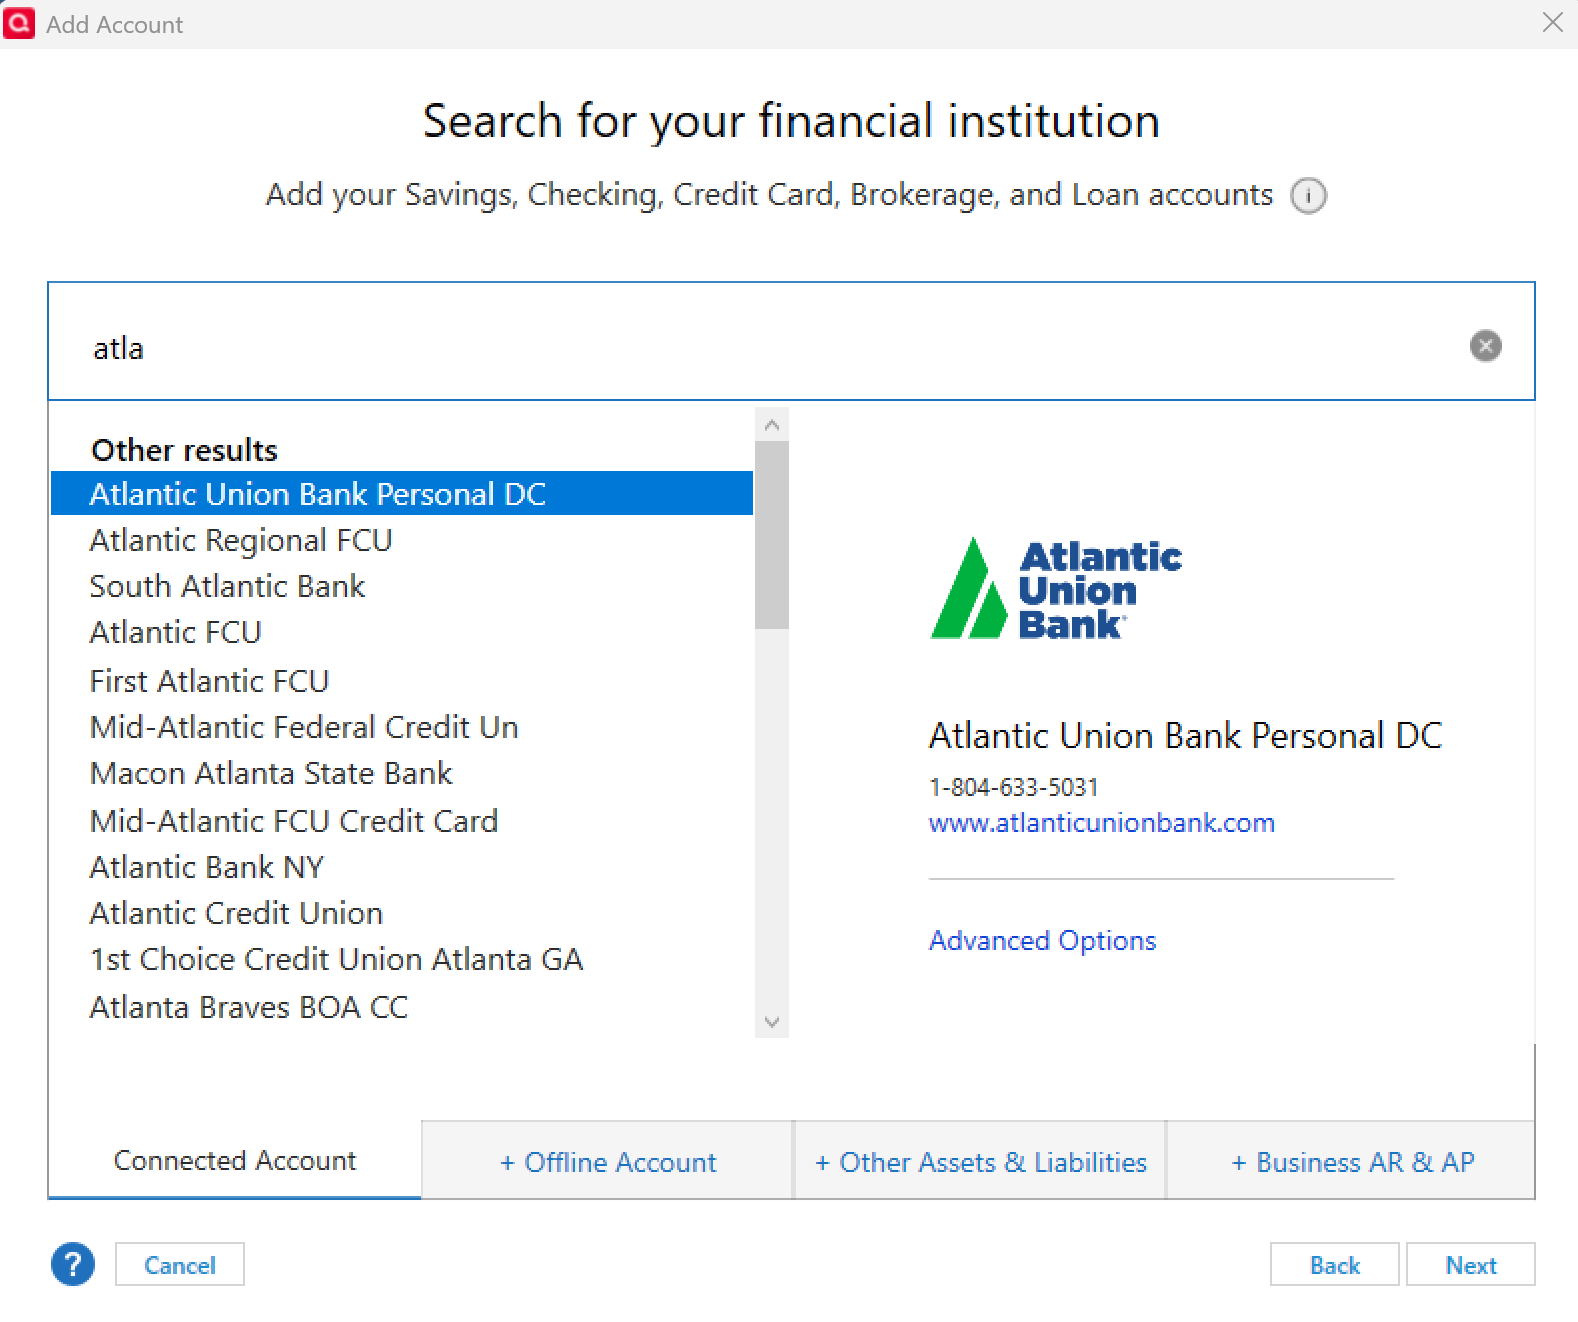Click the Atlantic Union Bank logo
This screenshot has width=1578, height=1322.
1056,589
